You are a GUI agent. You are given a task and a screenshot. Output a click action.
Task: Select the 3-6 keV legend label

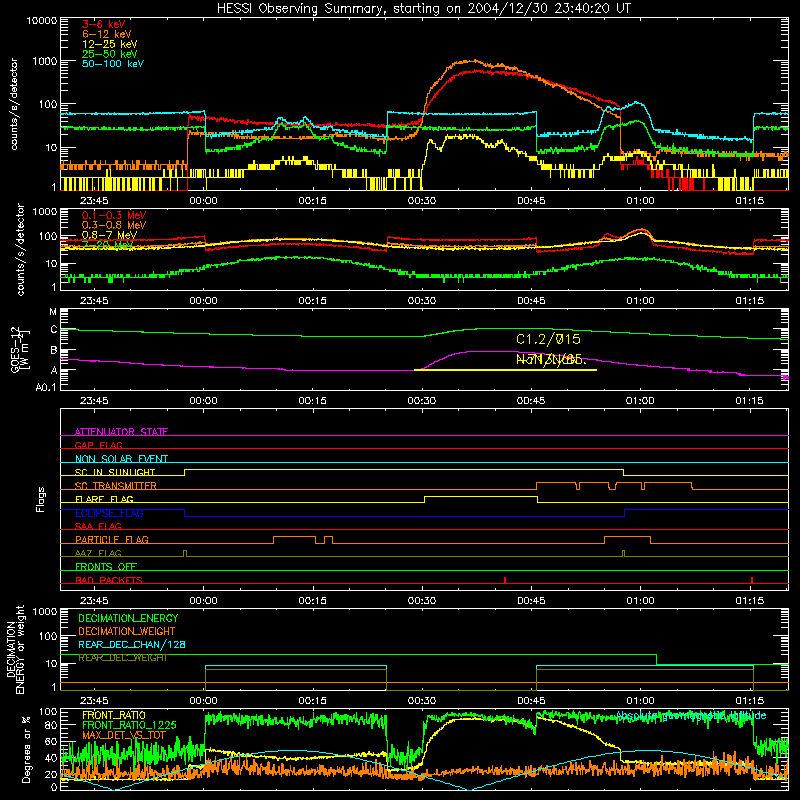click(104, 24)
